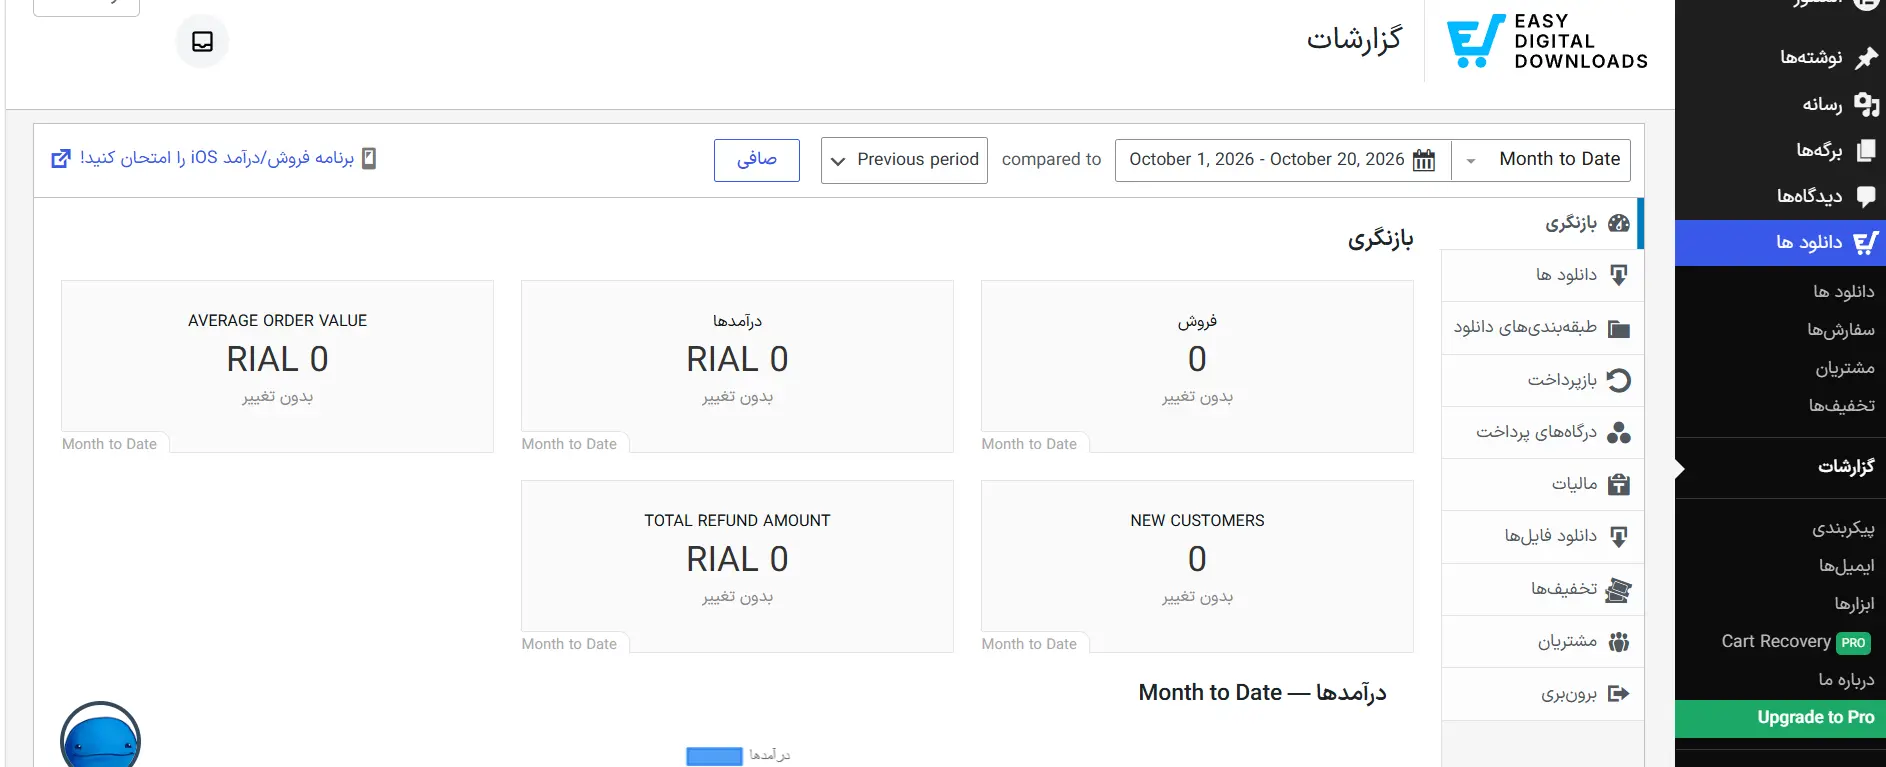This screenshot has height=767, width=1886.
Task: Click the NEW CUSTOMERS card
Action: tap(1197, 566)
